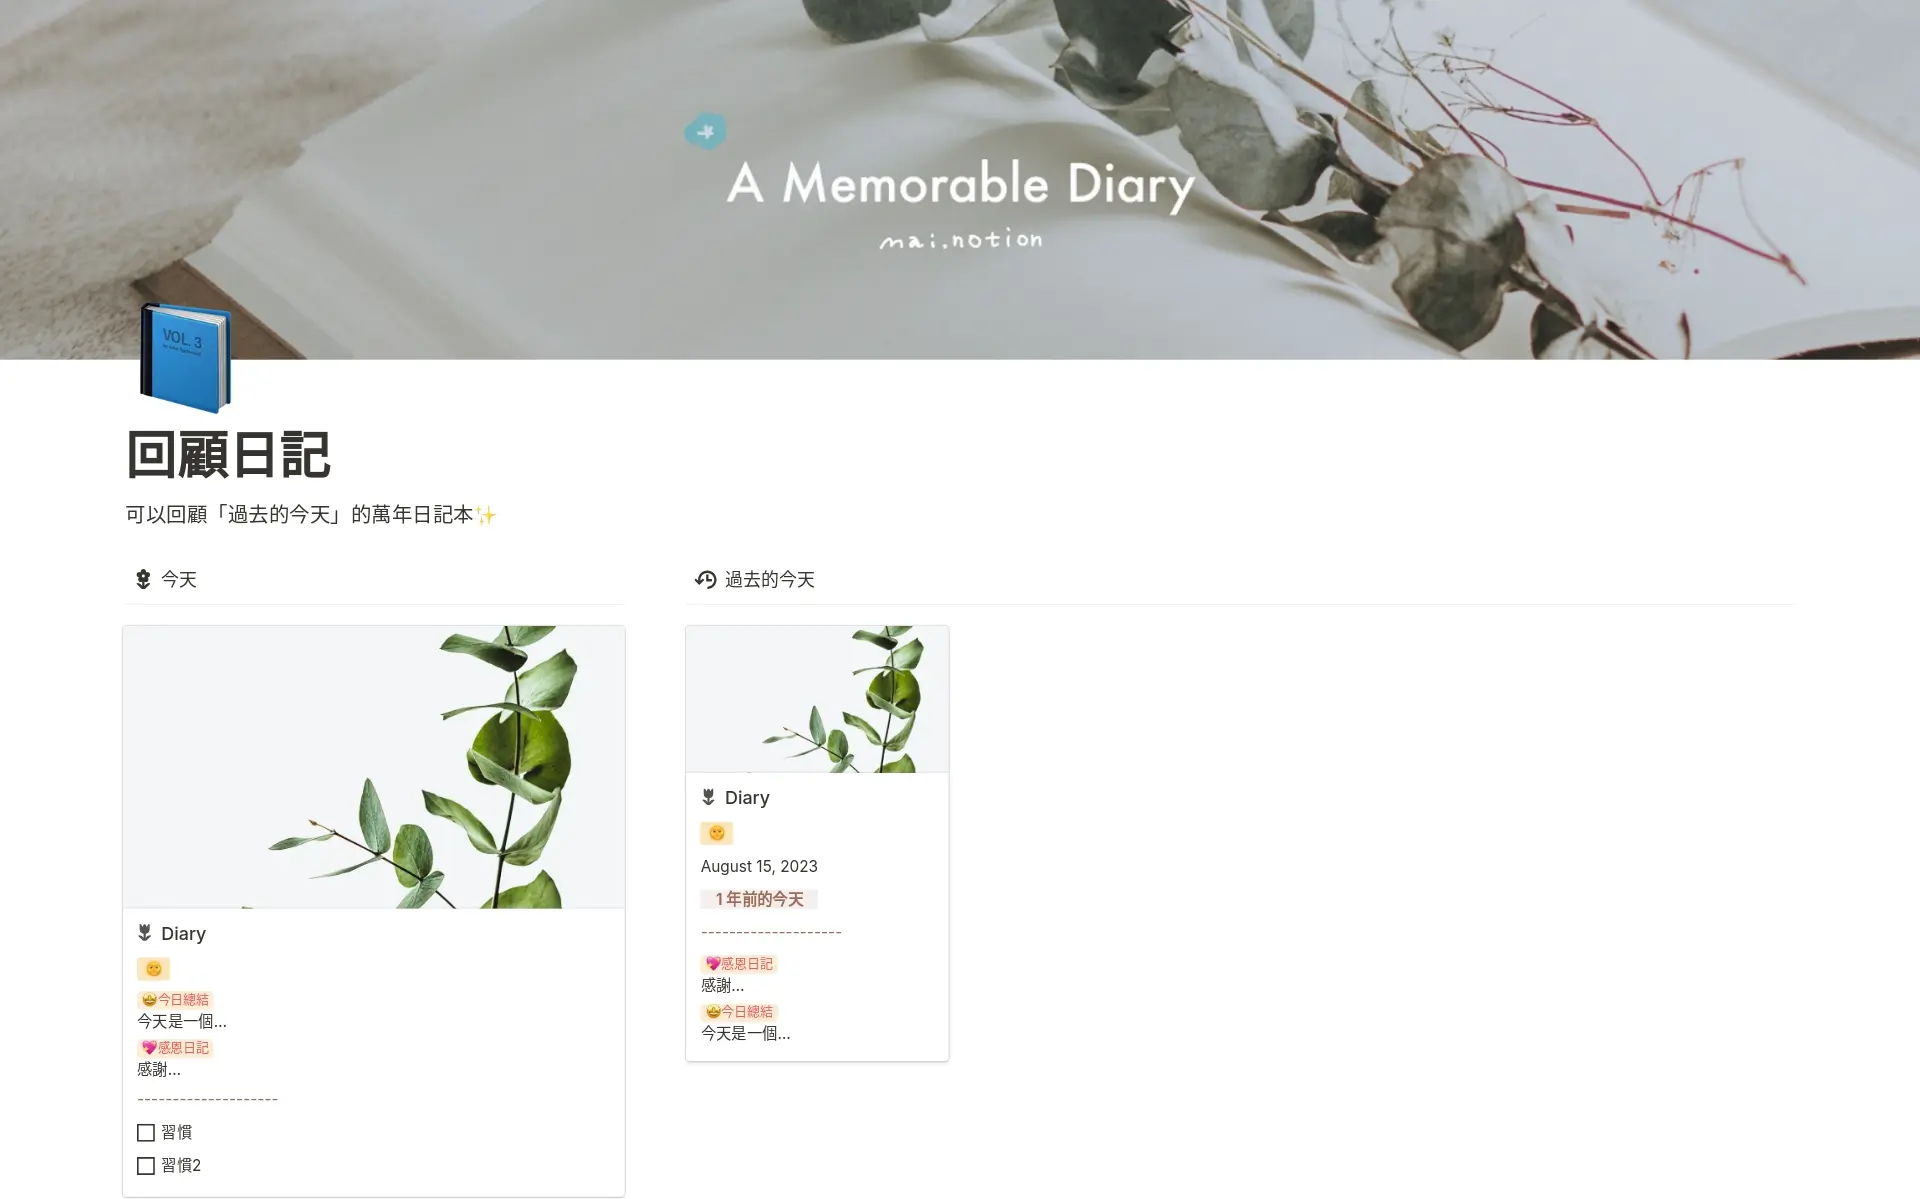Open the 過去的今天 view tab
This screenshot has height=1199, width=1920.
click(755, 579)
